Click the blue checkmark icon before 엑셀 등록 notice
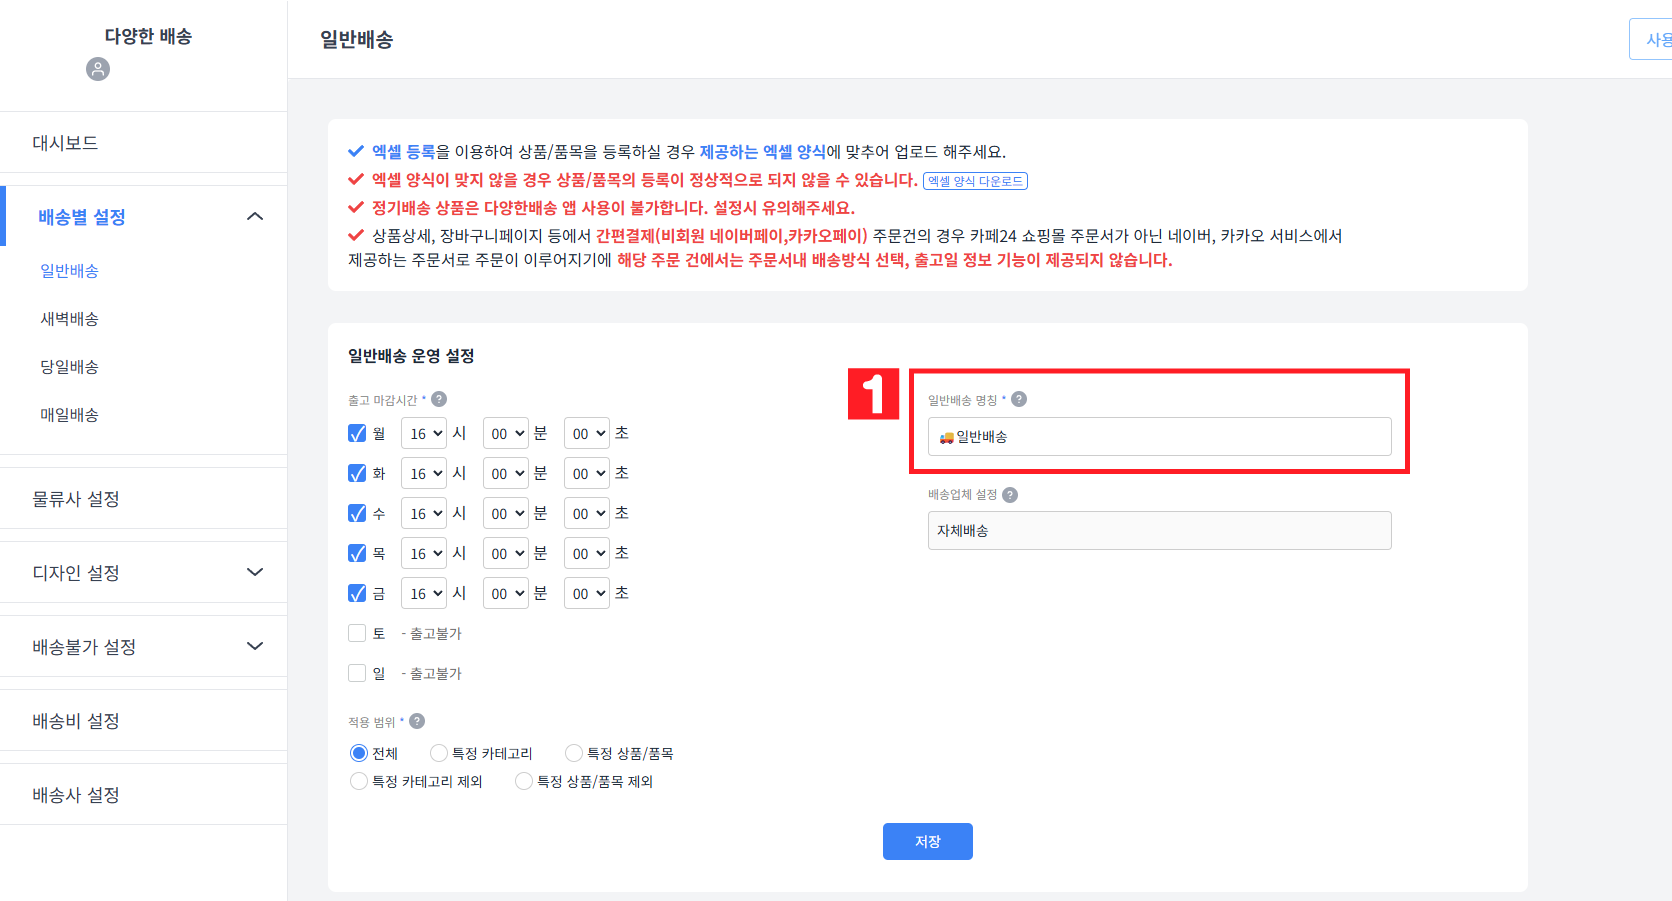The width and height of the screenshot is (1672, 901). pyautogui.click(x=355, y=150)
